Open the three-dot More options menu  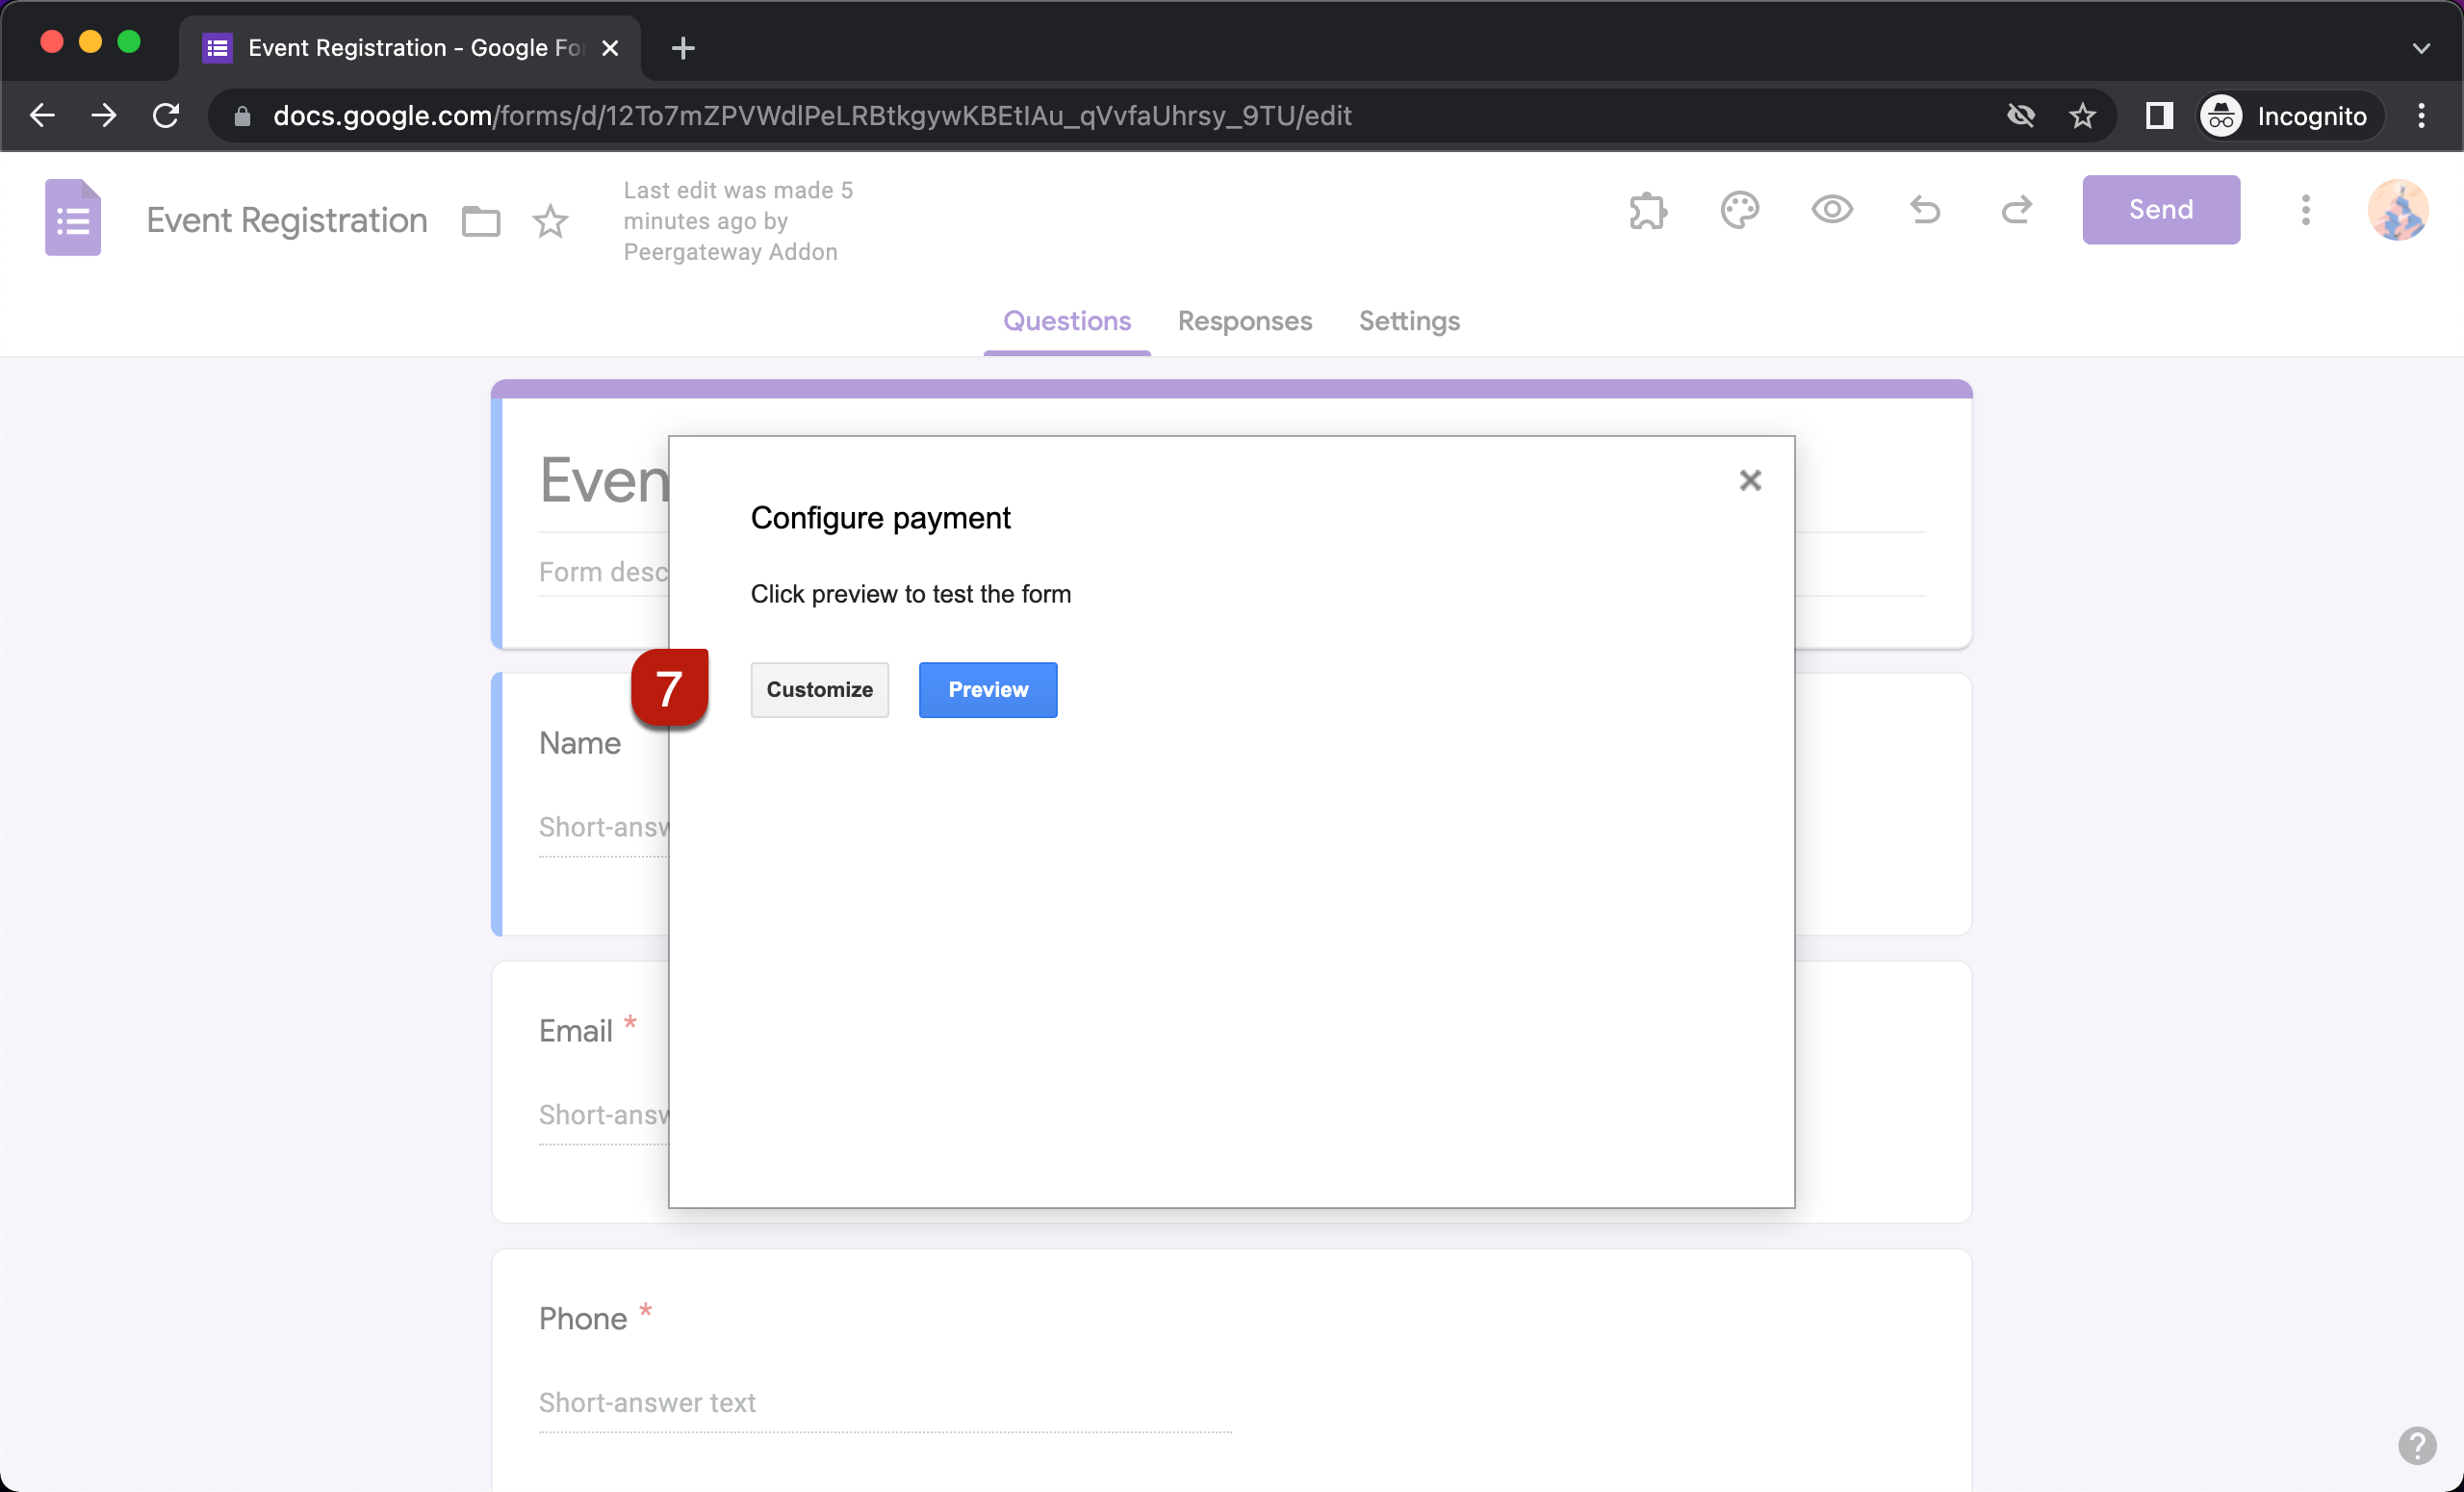2305,210
